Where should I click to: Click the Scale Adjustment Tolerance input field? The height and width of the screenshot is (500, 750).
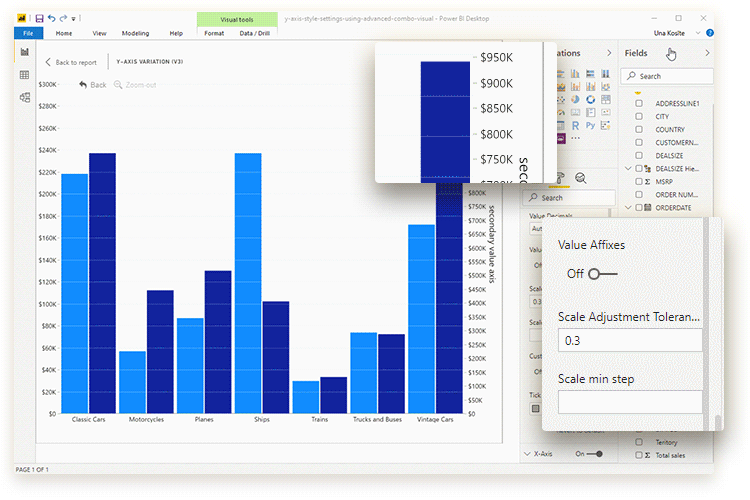[630, 340]
